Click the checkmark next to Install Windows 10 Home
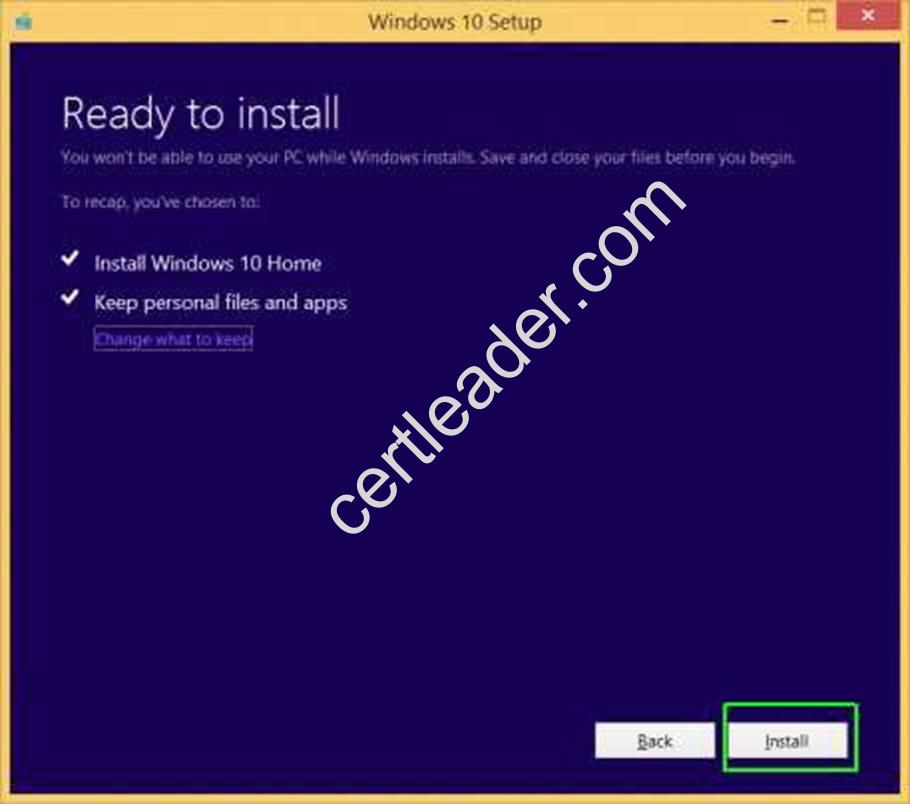This screenshot has width=910, height=804. 70,258
